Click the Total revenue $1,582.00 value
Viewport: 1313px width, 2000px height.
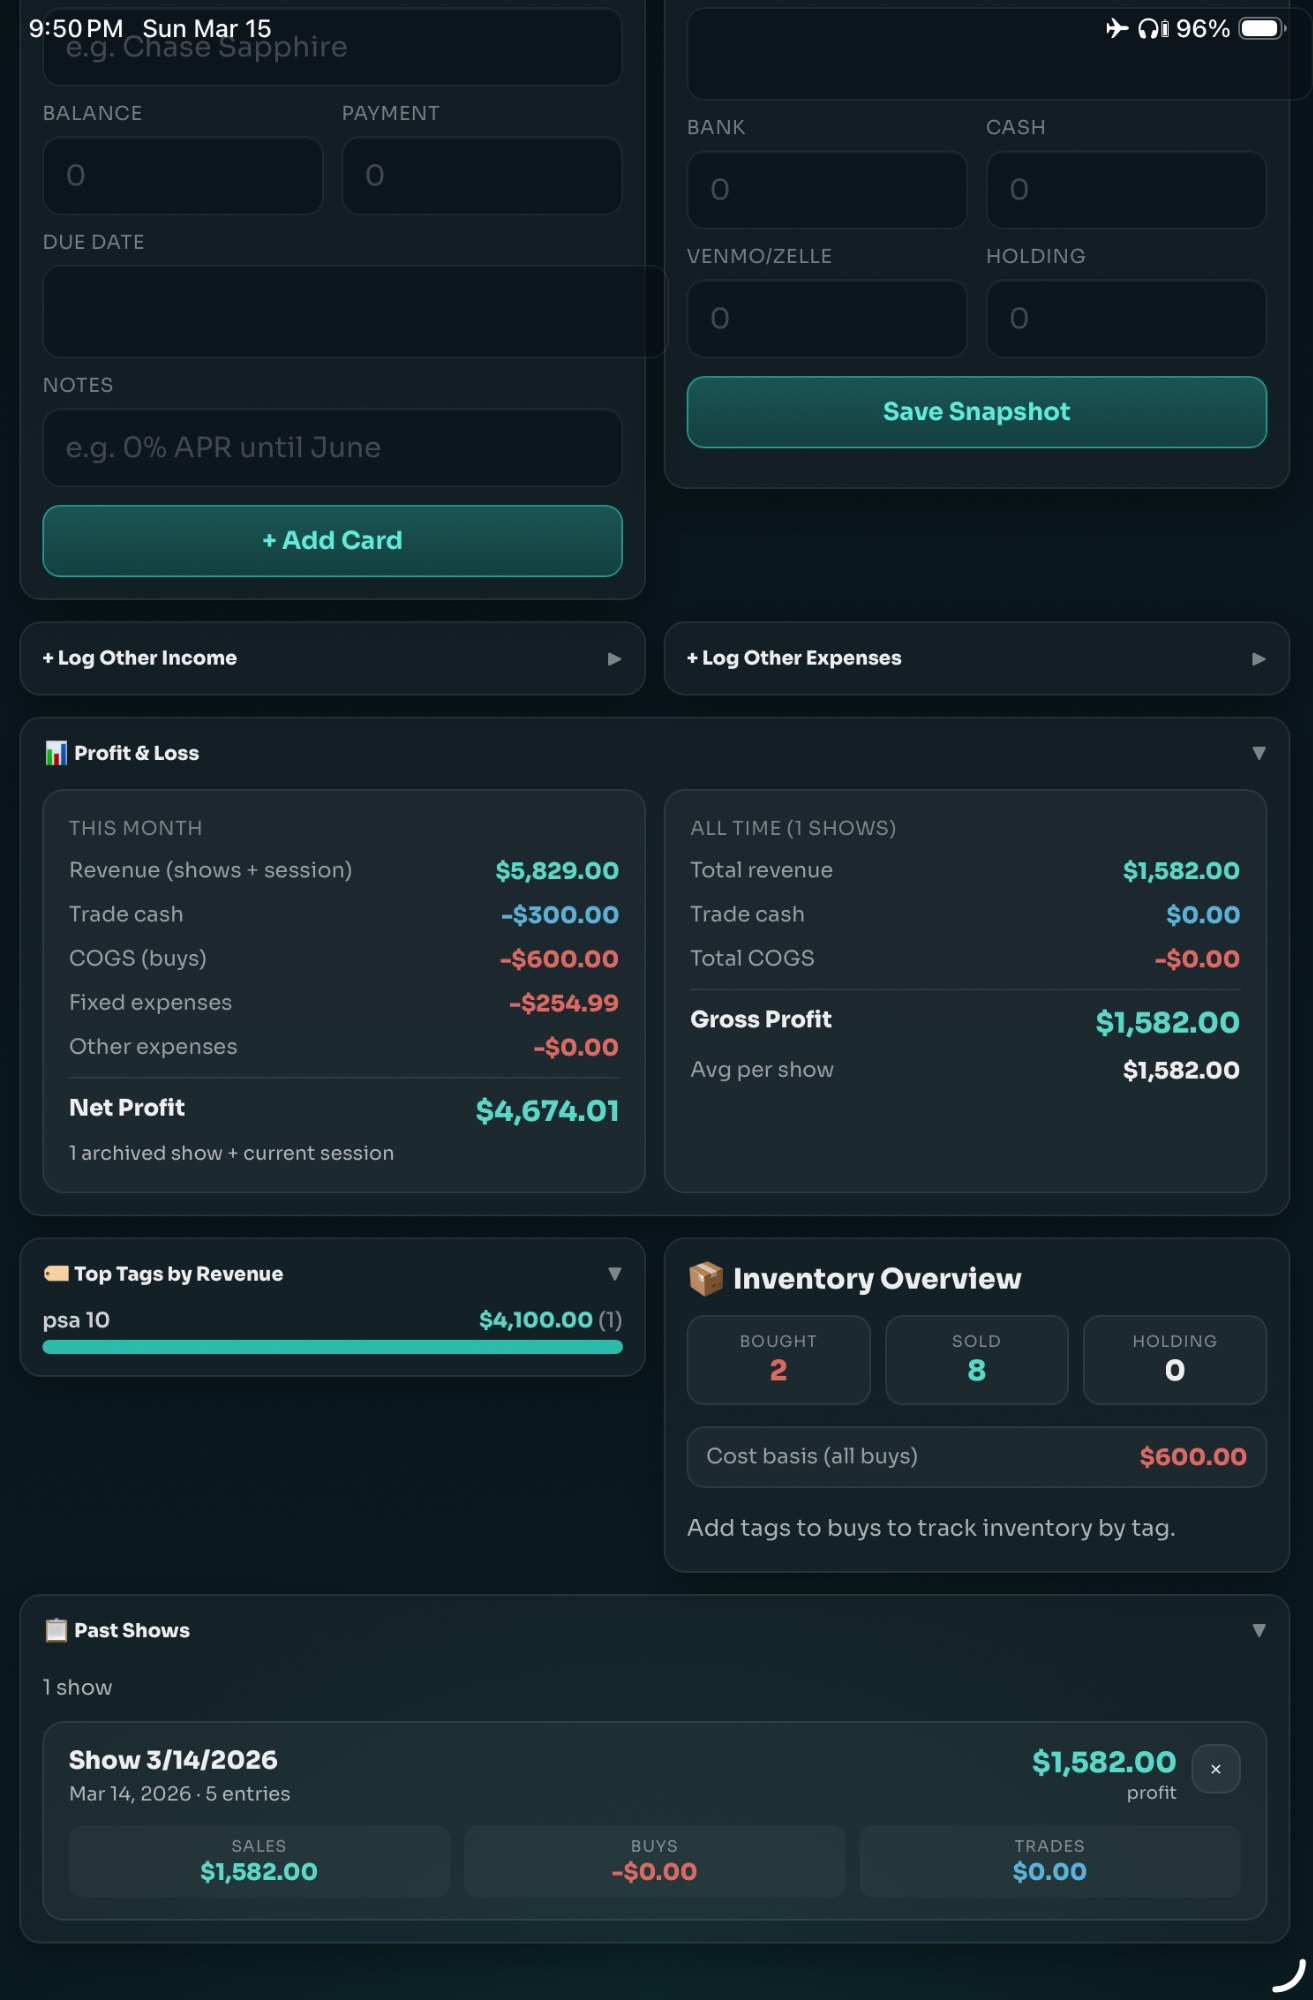1181,871
